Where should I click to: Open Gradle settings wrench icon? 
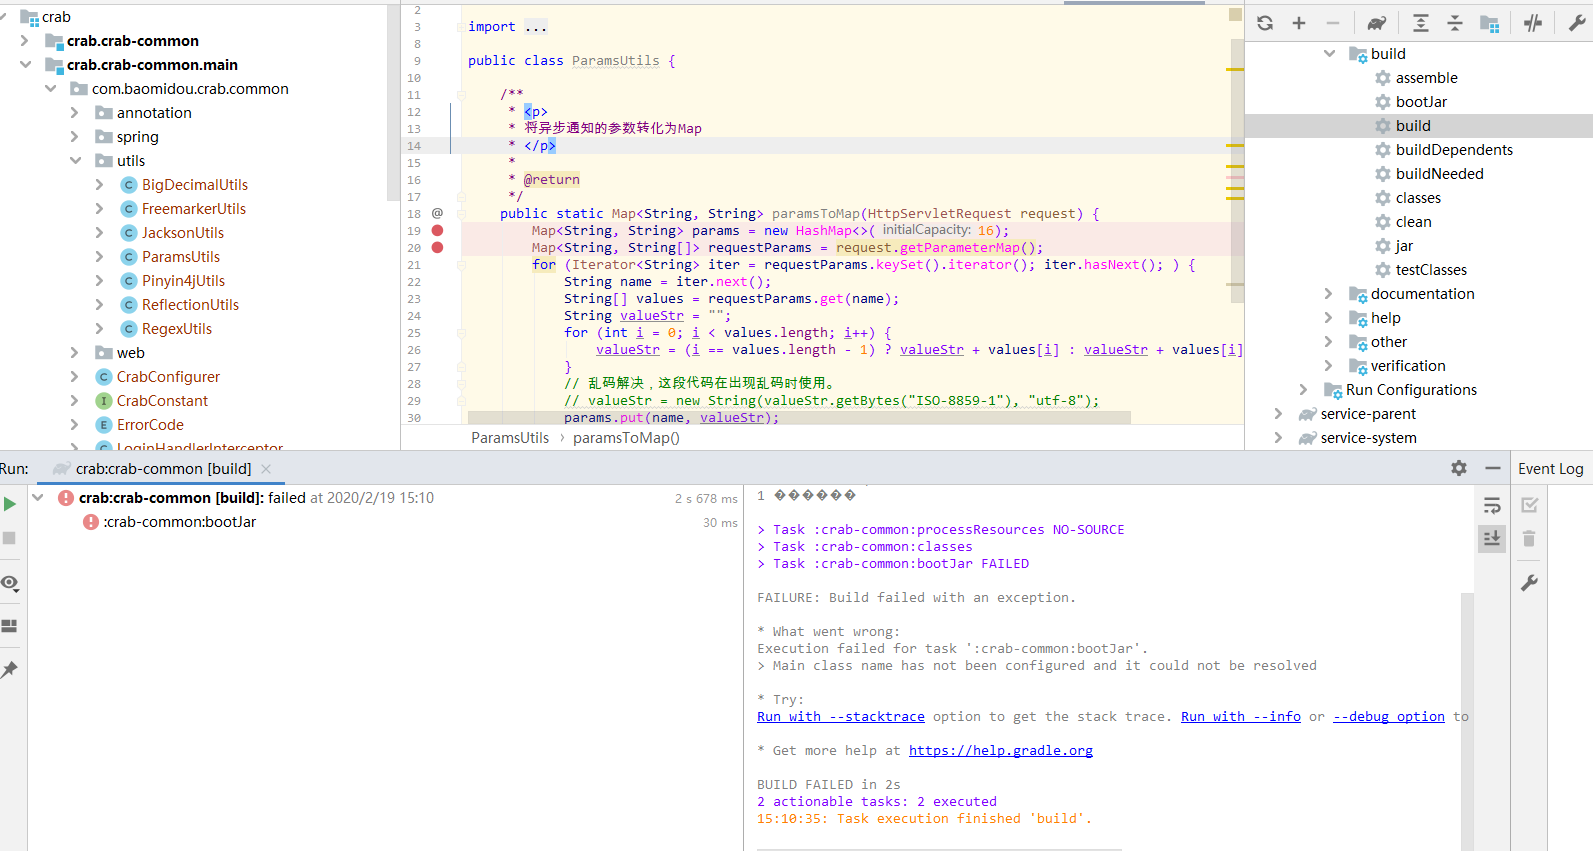click(x=1577, y=23)
